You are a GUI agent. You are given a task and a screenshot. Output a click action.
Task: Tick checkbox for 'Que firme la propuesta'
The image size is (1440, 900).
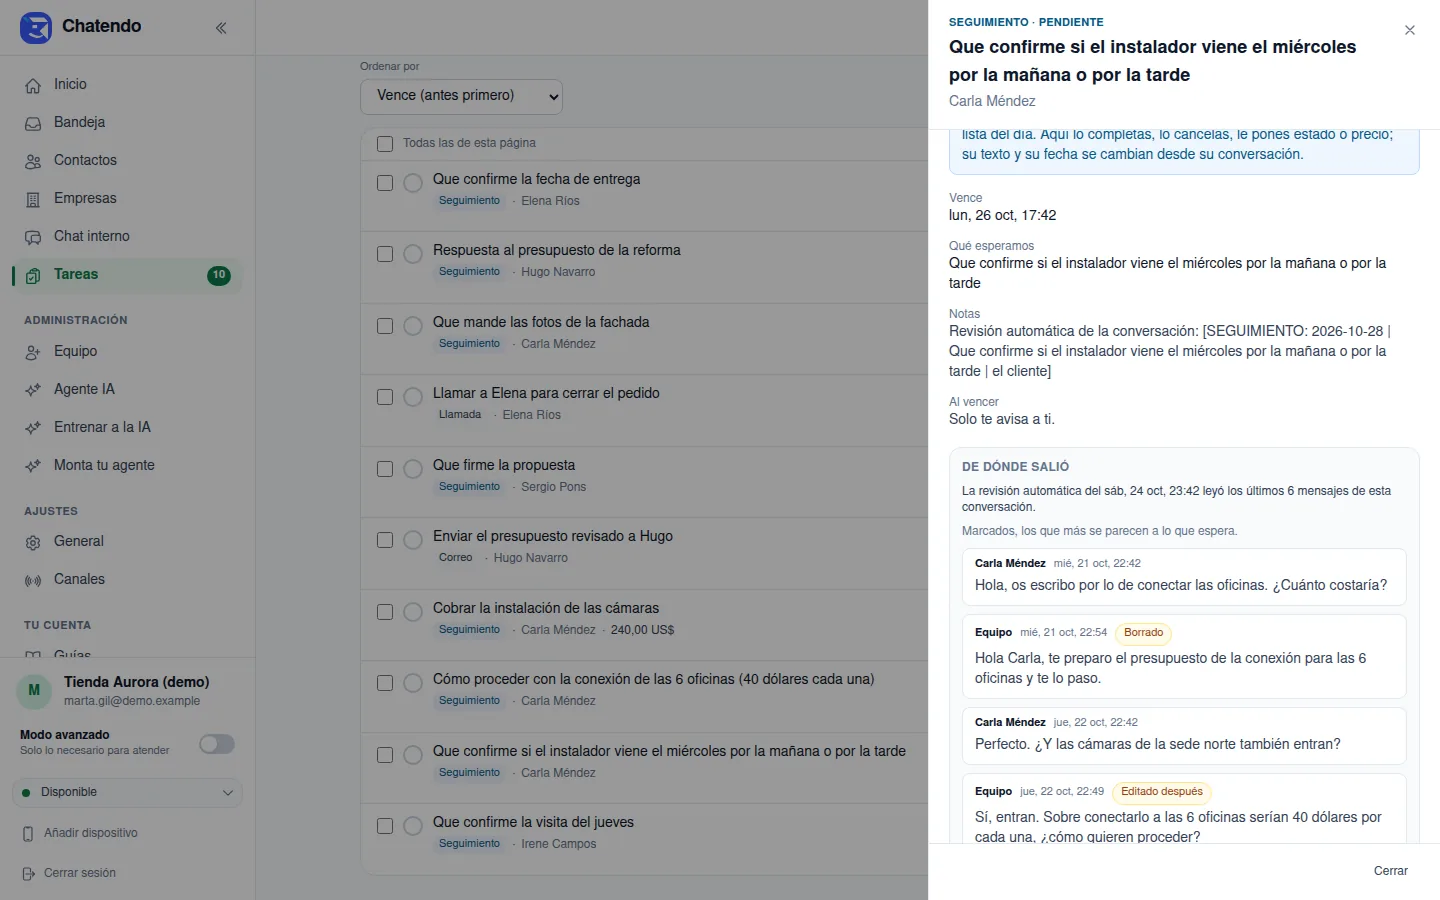385,469
